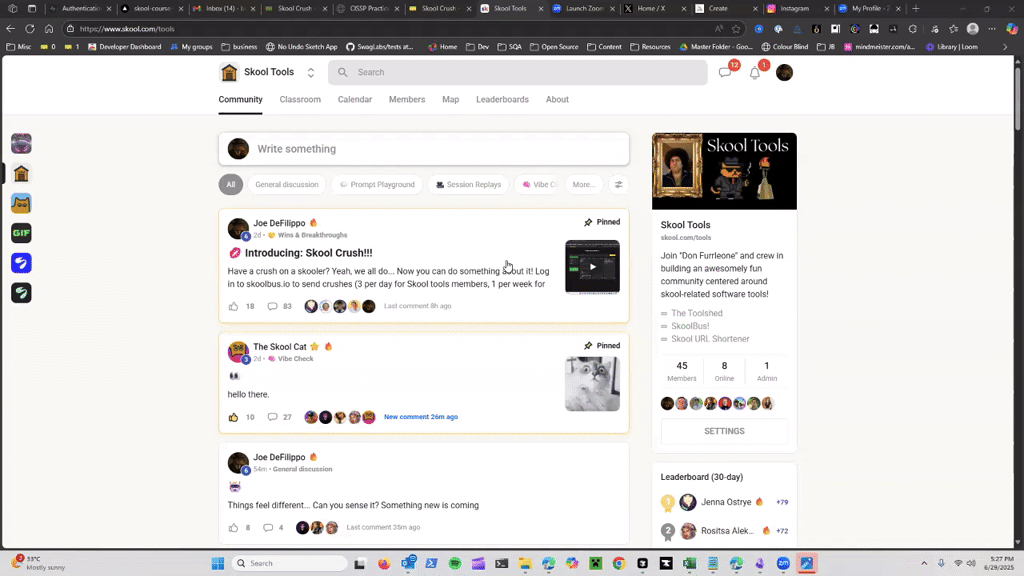Select the All filter chip
This screenshot has width=1024, height=576.
pyautogui.click(x=231, y=184)
